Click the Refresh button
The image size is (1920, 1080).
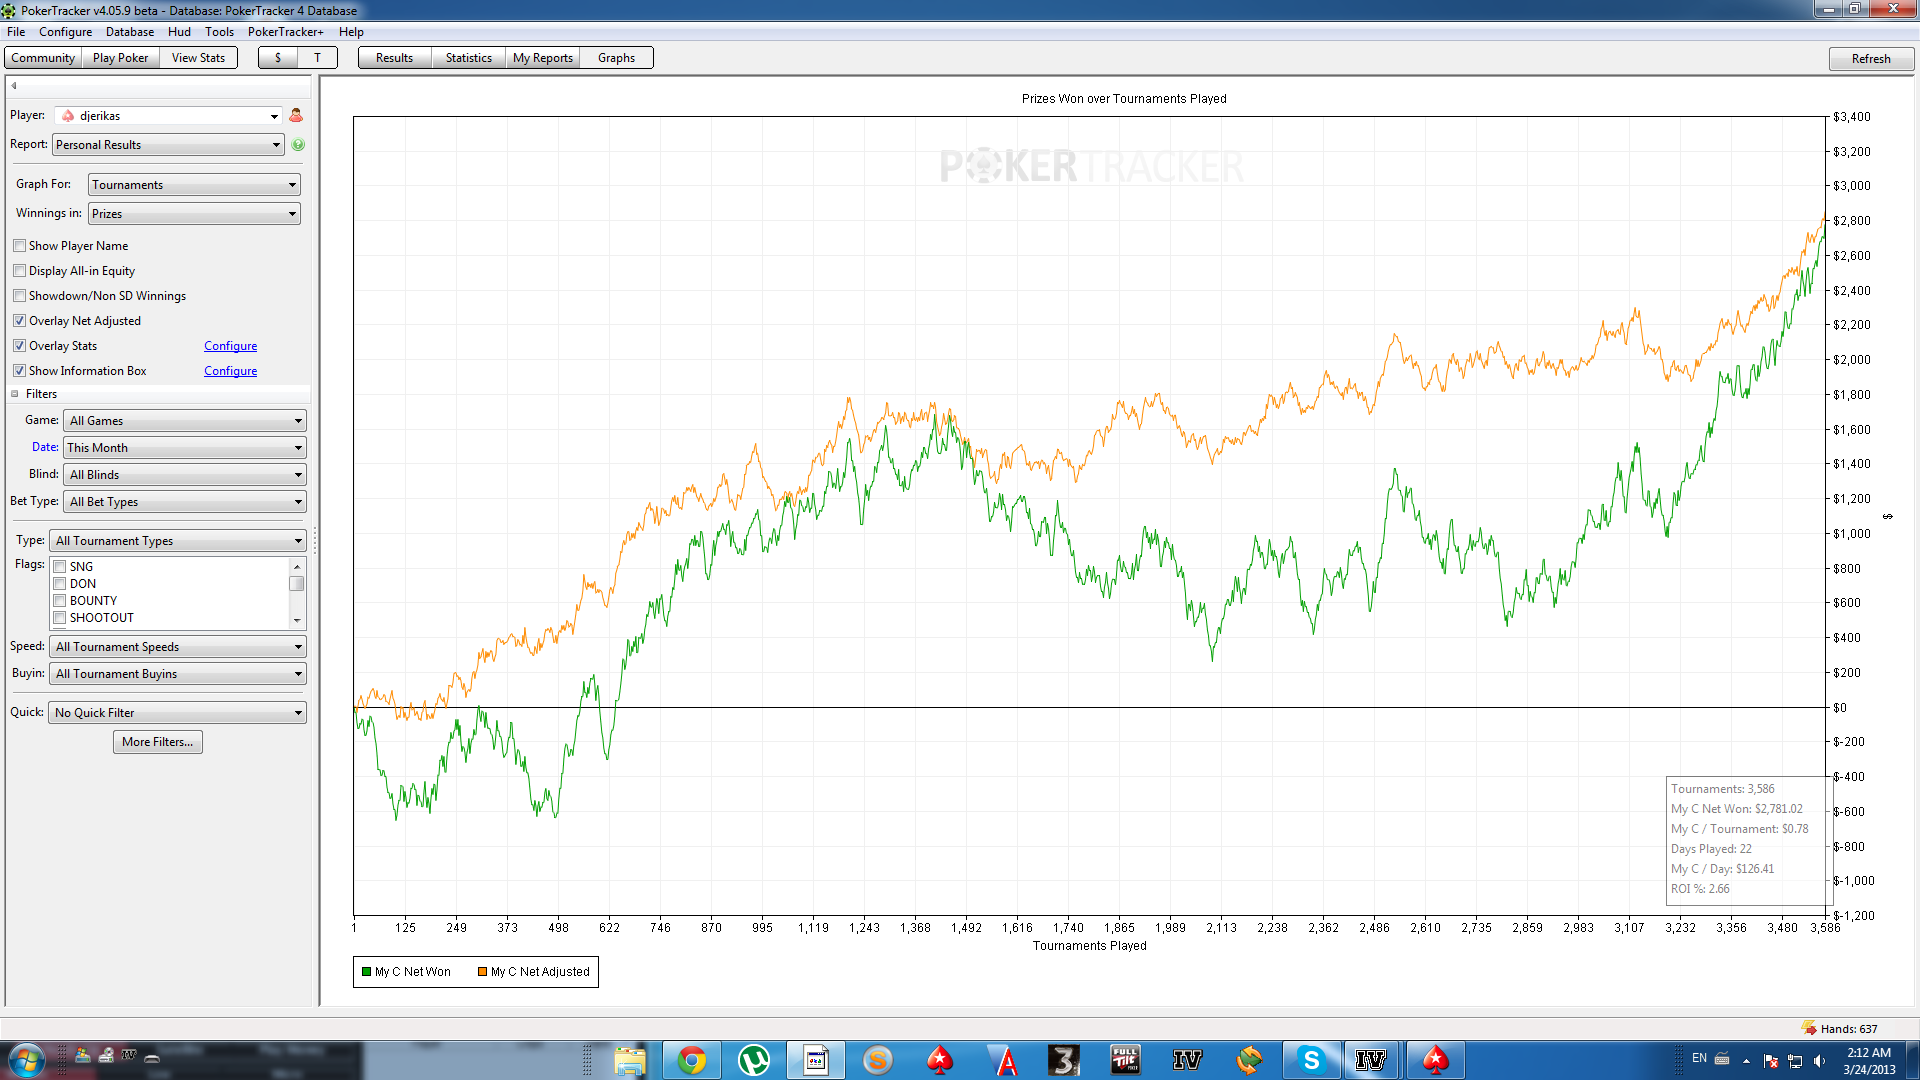tap(1870, 59)
